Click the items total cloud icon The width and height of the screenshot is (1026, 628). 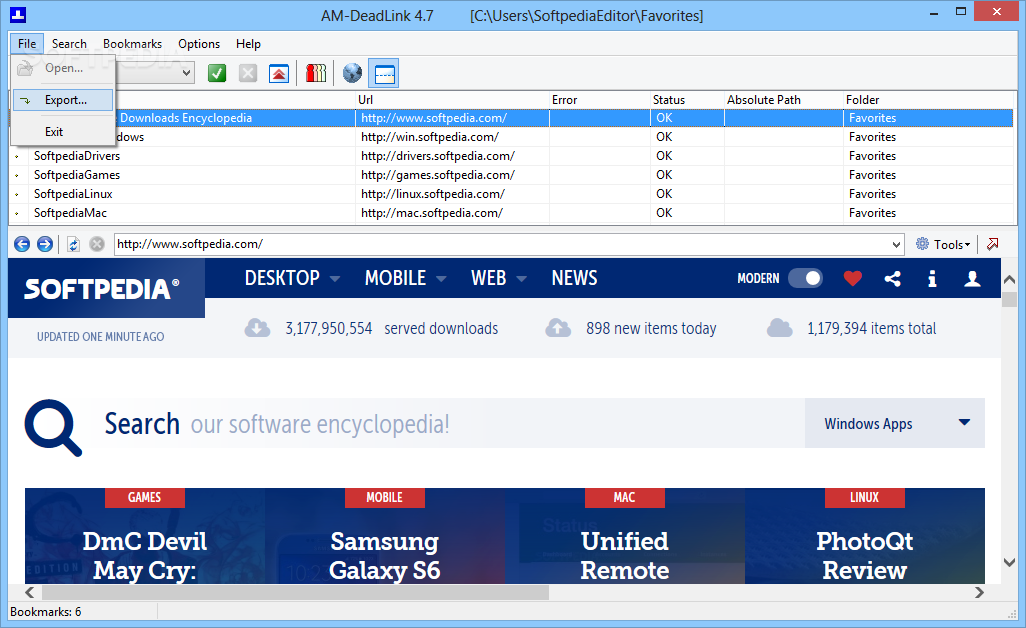(x=779, y=328)
